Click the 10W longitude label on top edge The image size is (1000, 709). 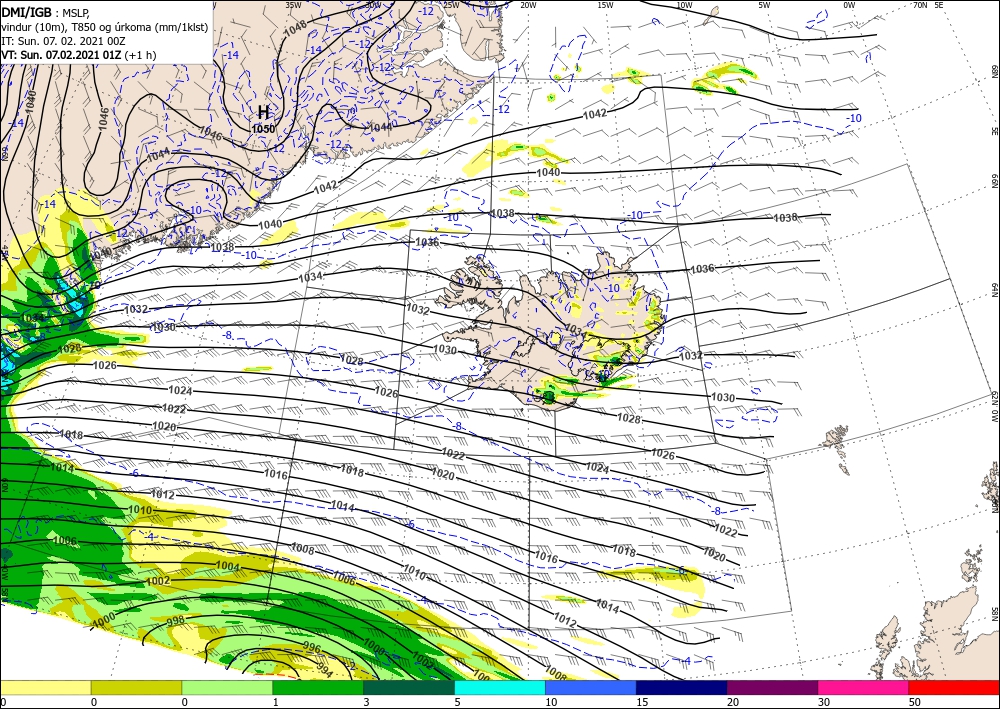pyautogui.click(x=684, y=4)
